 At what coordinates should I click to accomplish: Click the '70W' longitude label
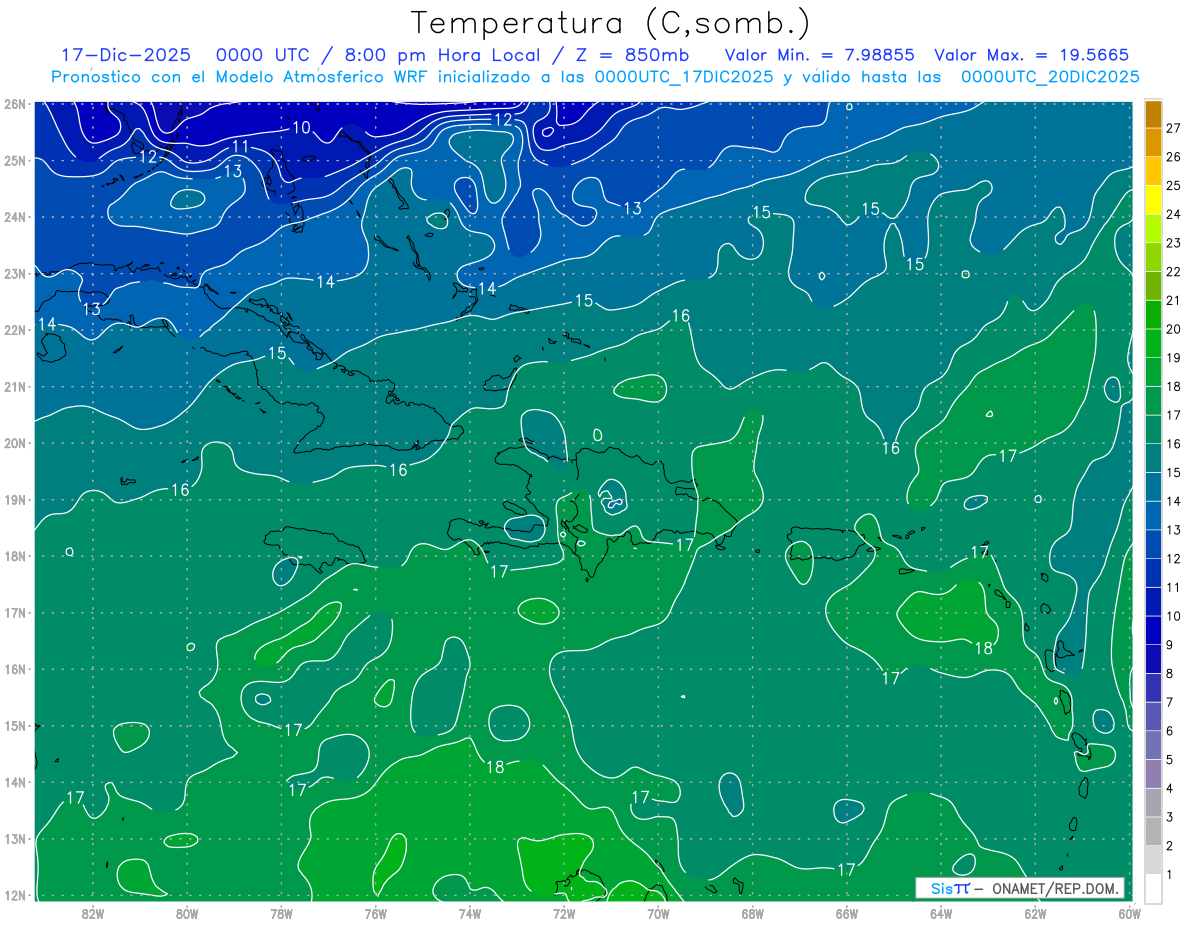[658, 913]
